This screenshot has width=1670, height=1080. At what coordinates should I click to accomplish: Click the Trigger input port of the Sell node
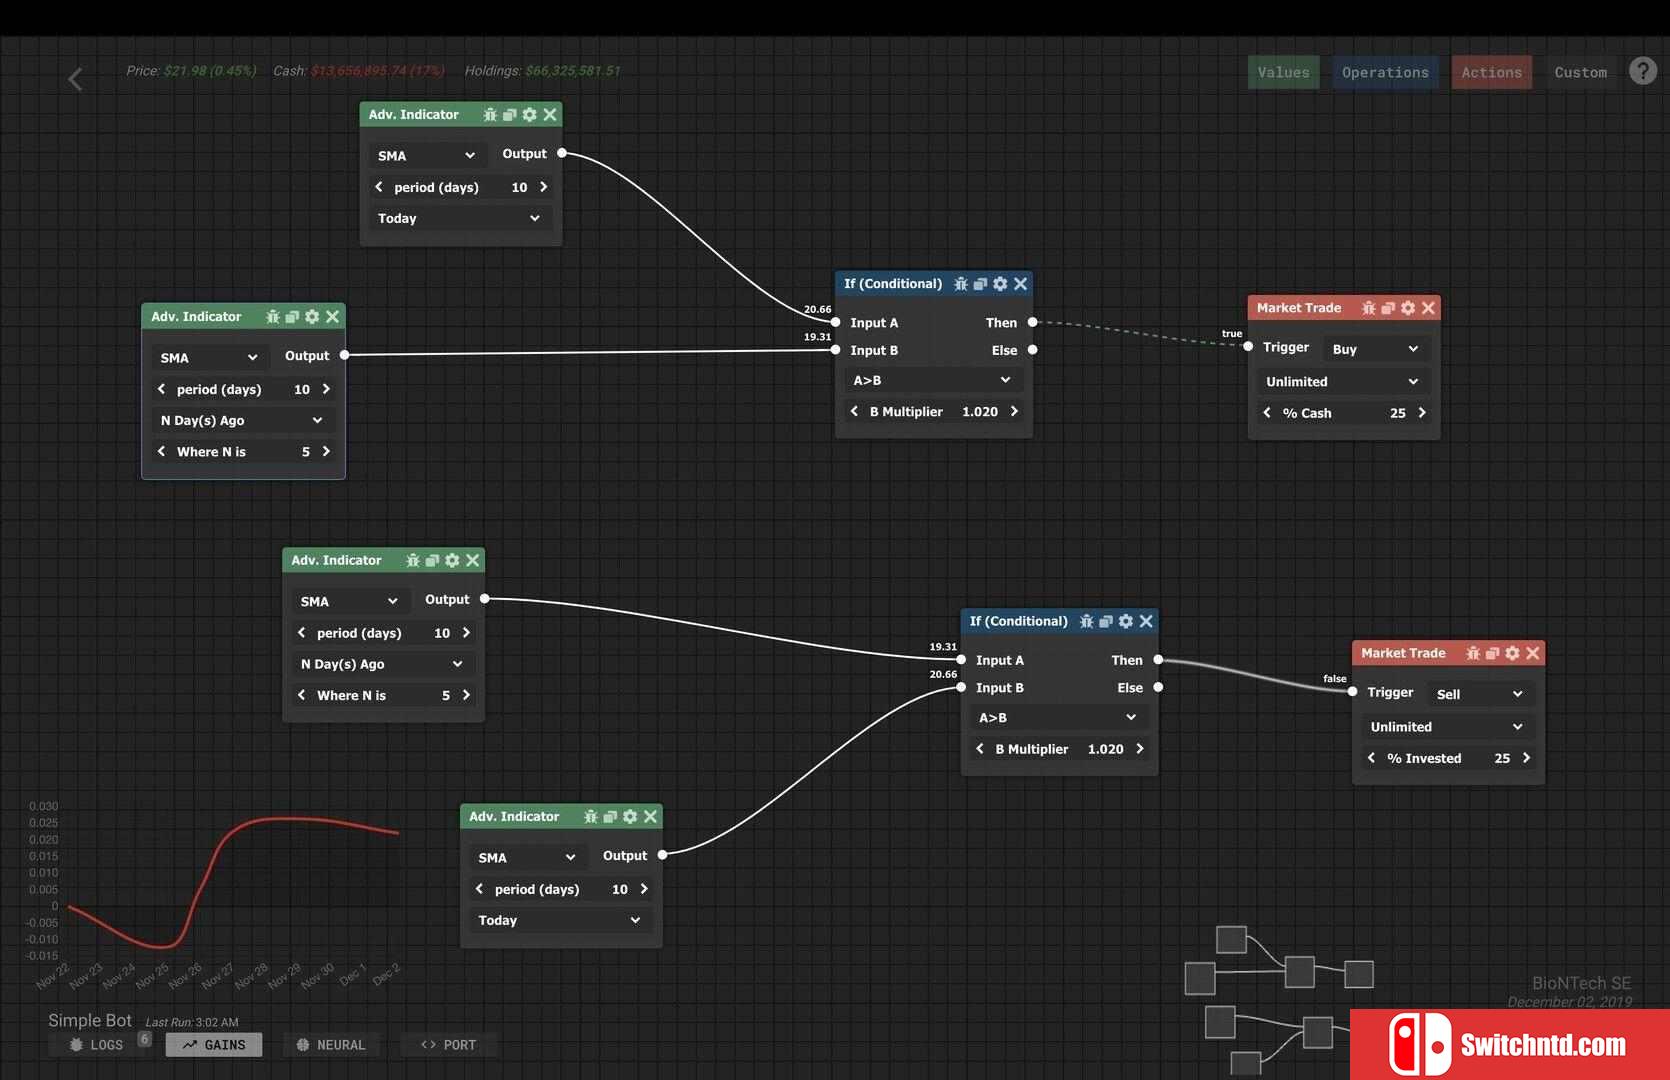tap(1352, 691)
